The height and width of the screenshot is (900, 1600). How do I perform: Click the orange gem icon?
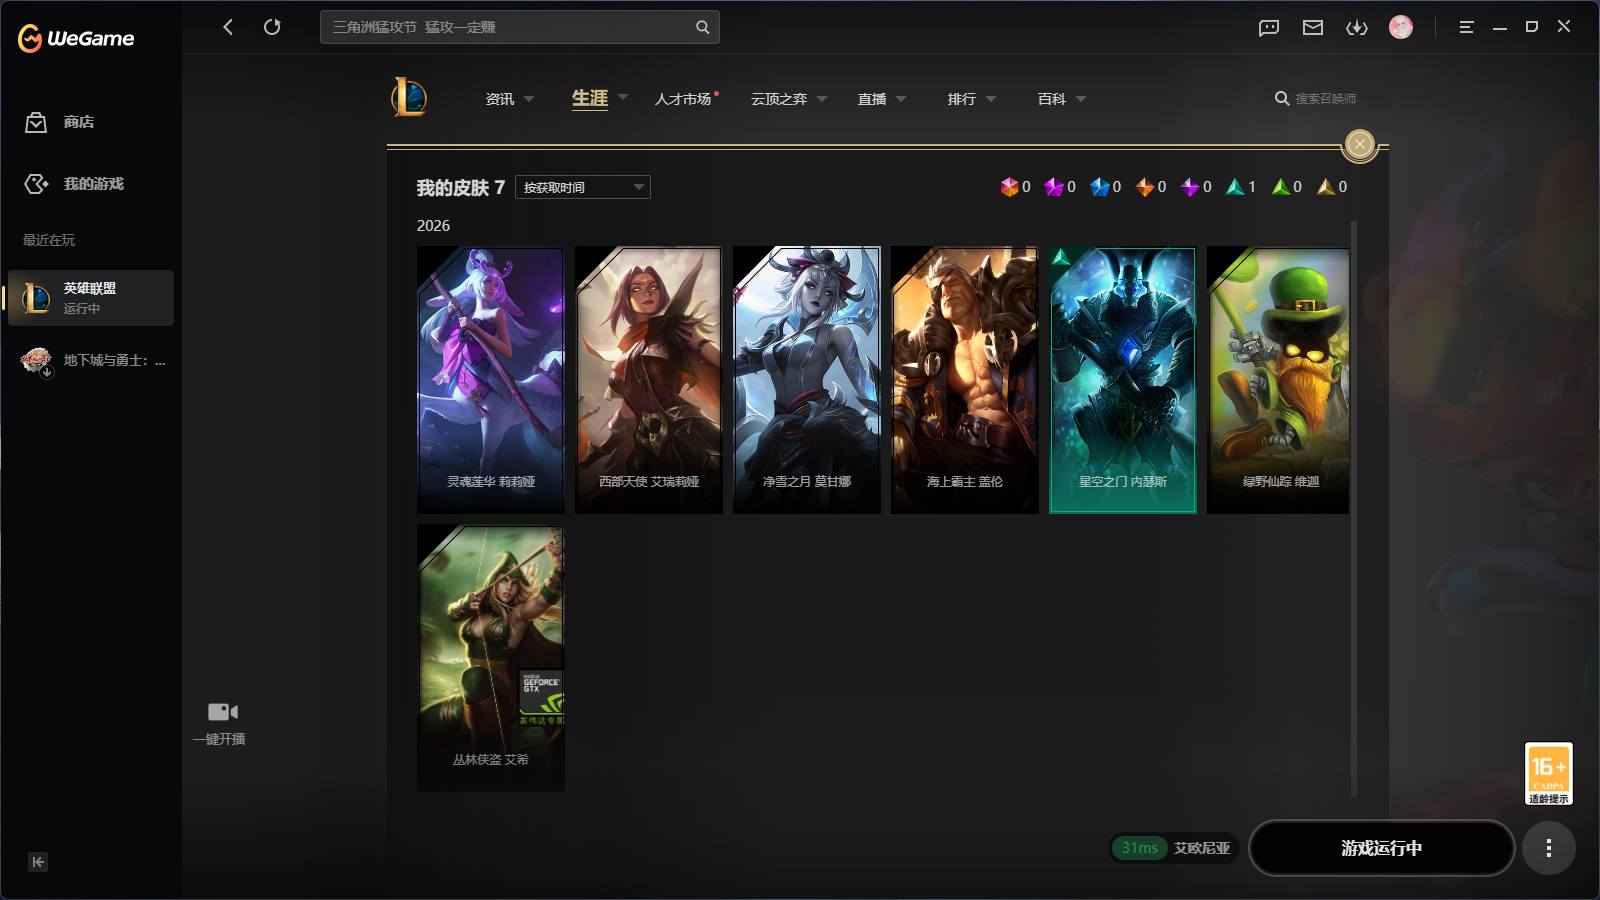pyautogui.click(x=1145, y=187)
